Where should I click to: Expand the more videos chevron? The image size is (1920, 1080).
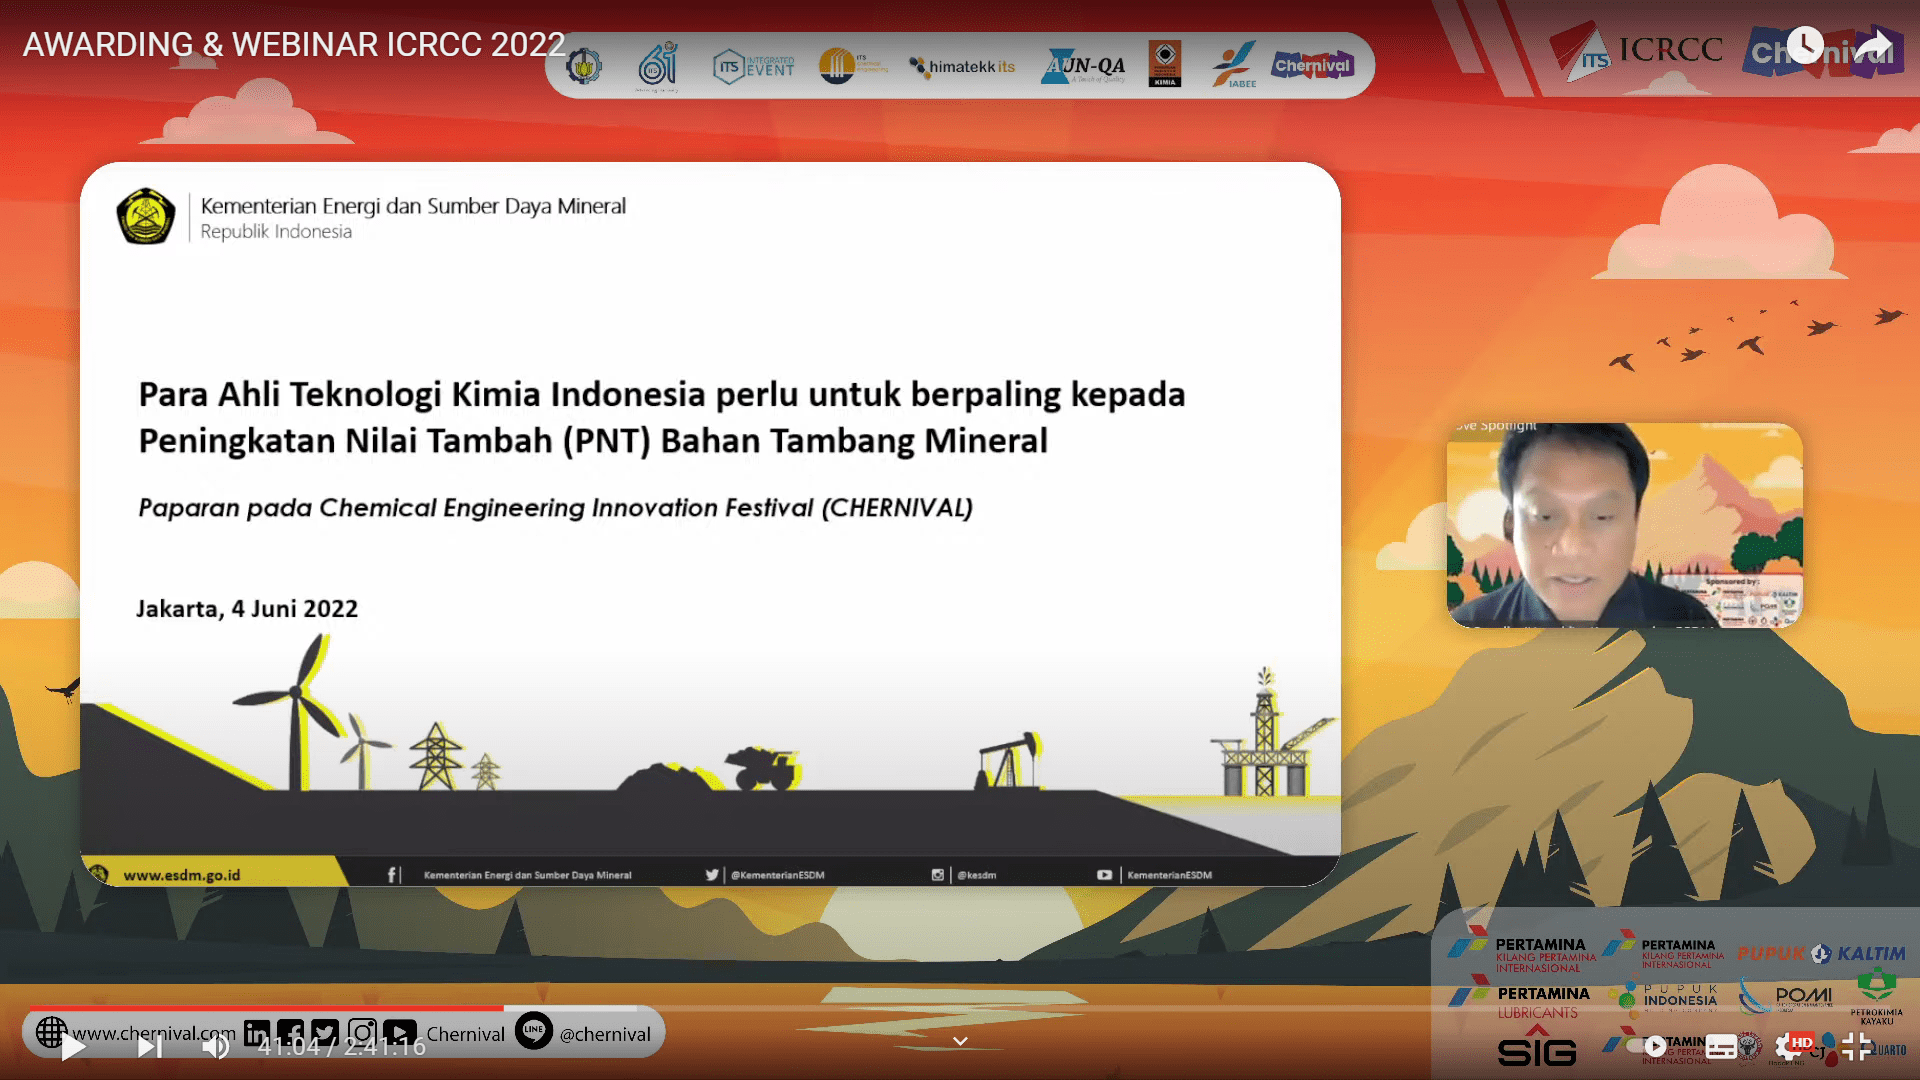click(960, 1041)
